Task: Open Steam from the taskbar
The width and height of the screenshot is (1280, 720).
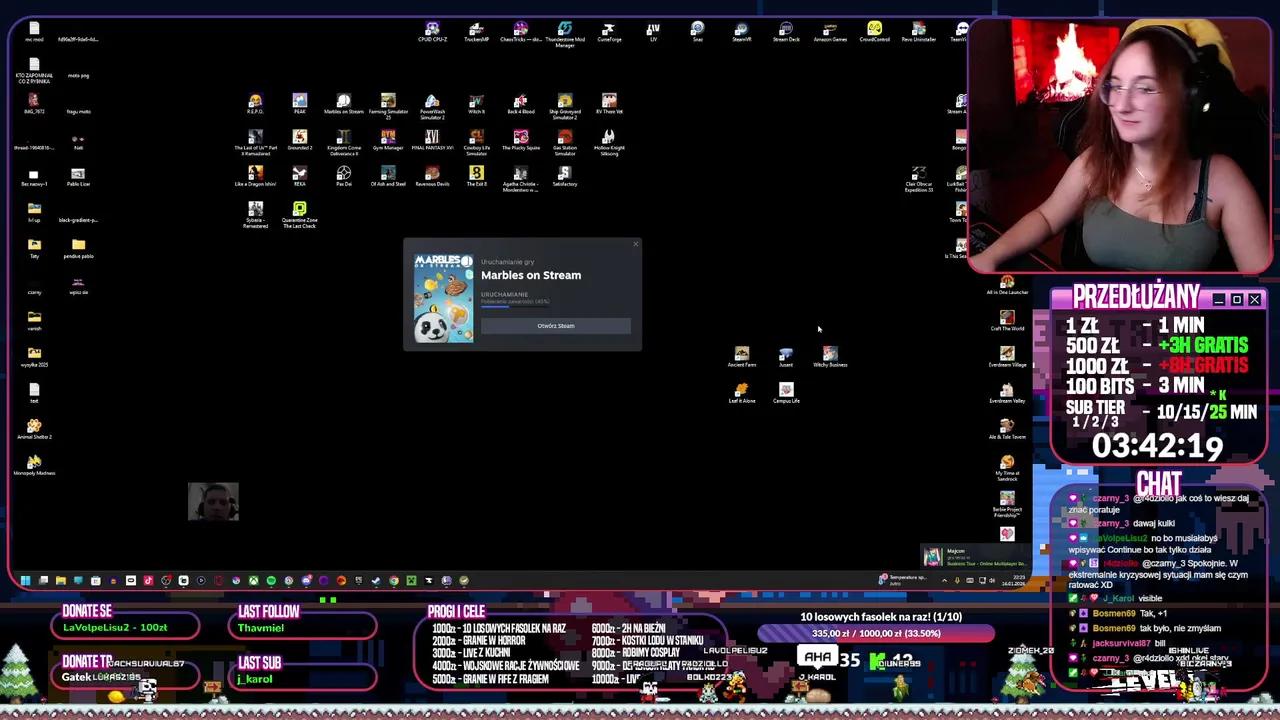Action: tap(376, 580)
